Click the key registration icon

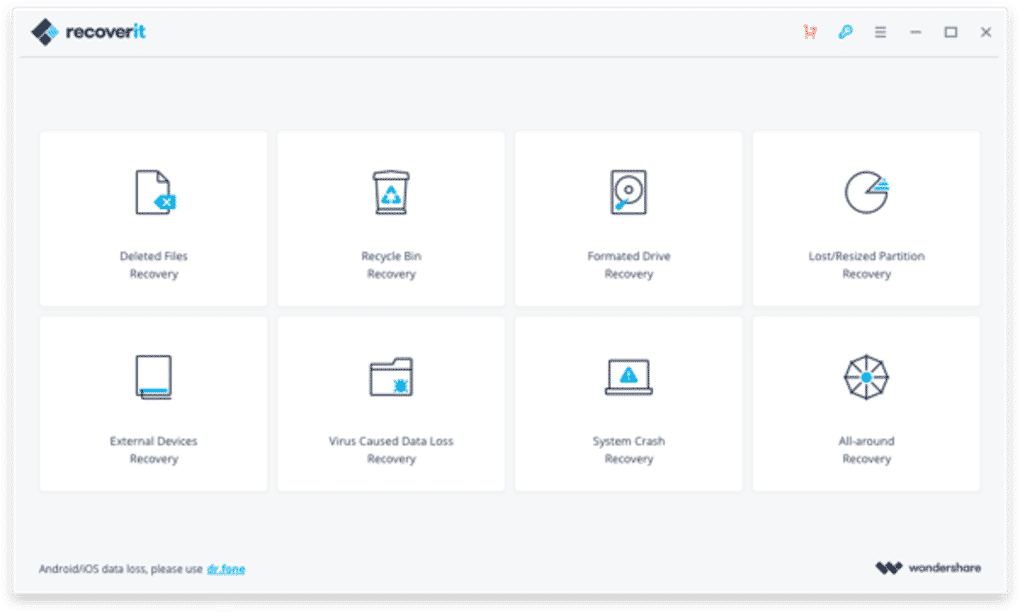[x=845, y=32]
